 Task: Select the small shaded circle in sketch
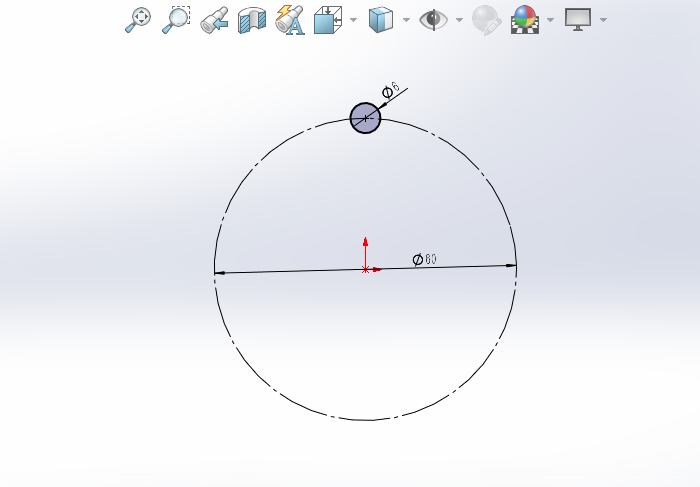point(365,118)
